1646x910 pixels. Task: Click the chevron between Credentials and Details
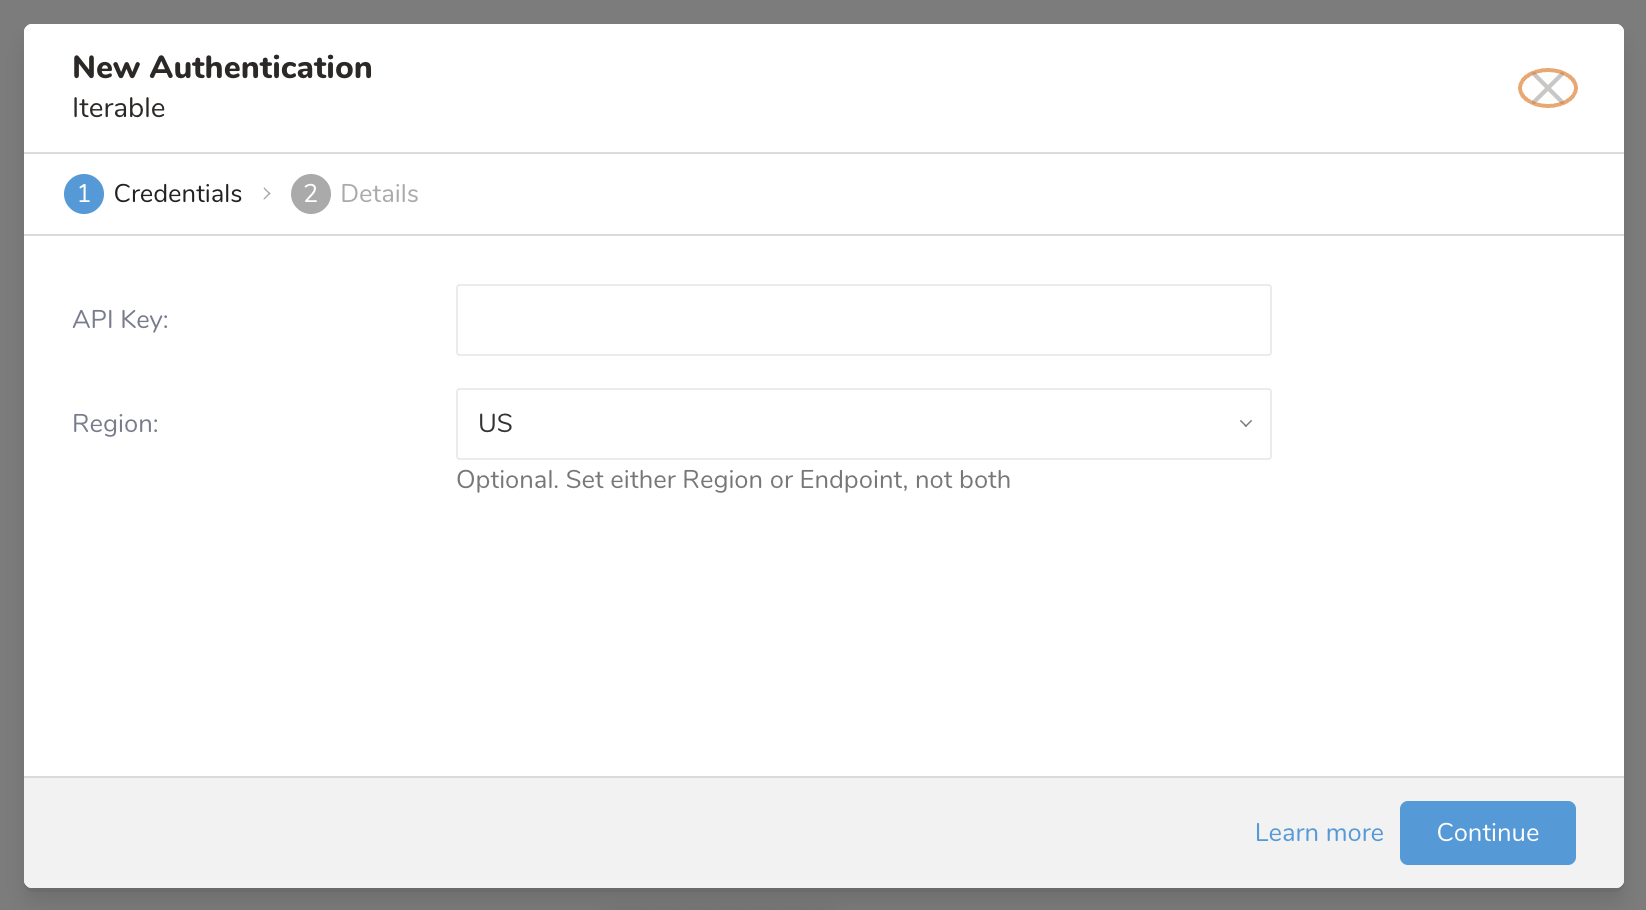267,194
